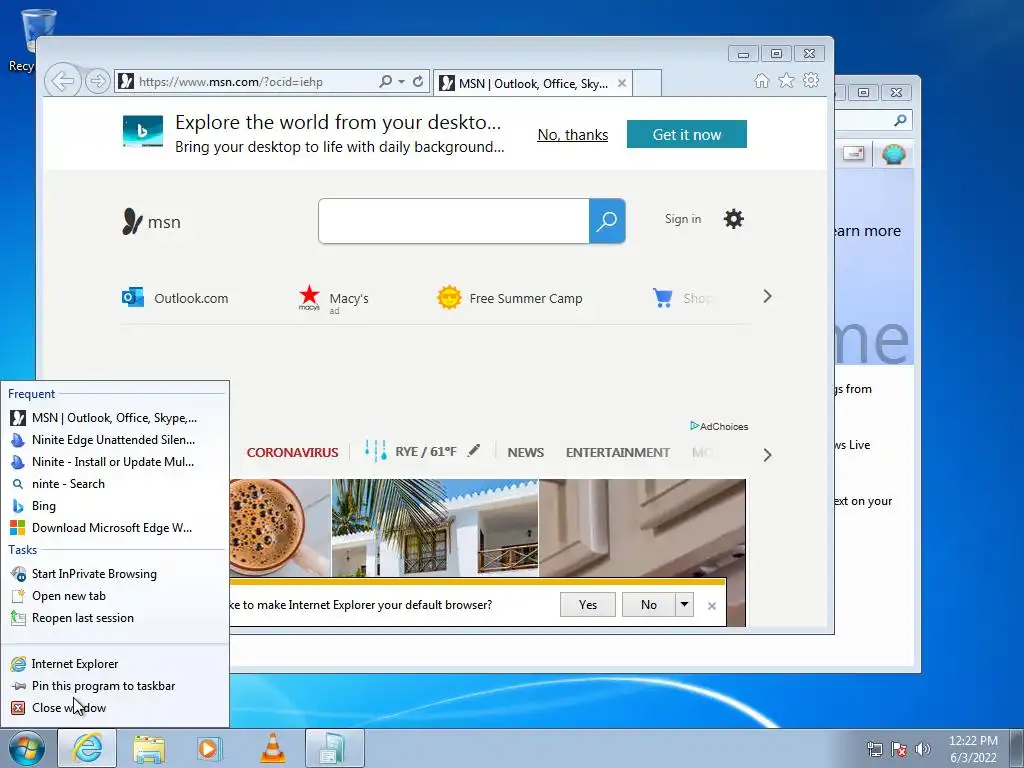Click the shopping cart icon
Screen dimensions: 1024x768
(662, 298)
